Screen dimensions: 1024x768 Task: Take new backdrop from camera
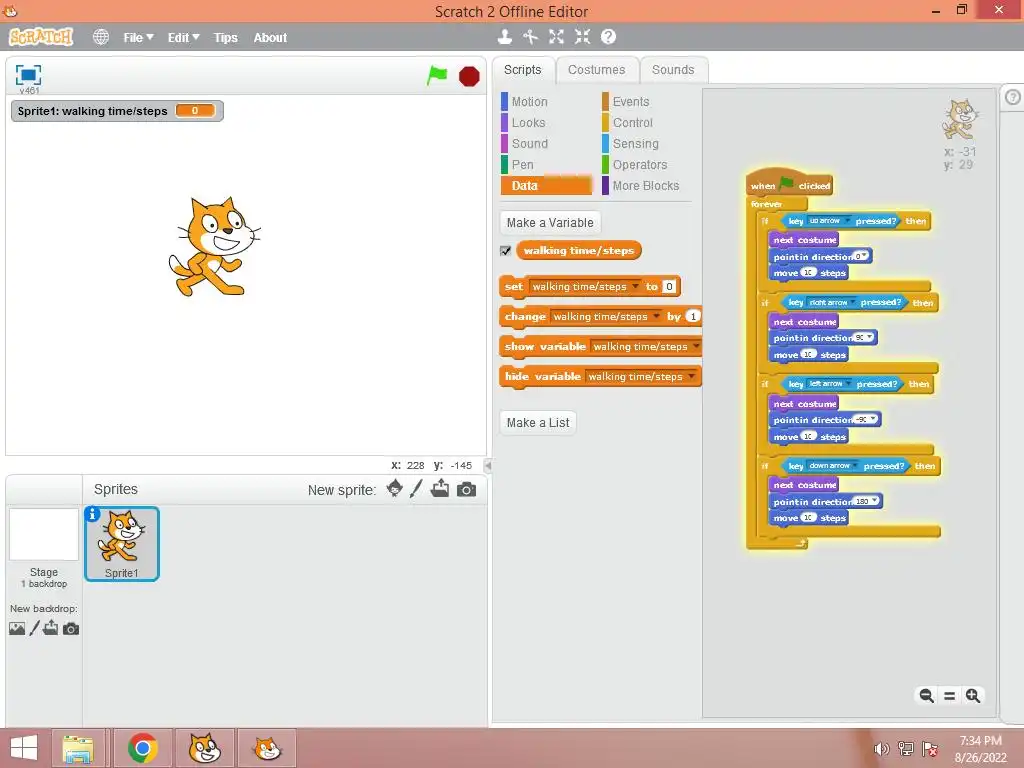click(71, 629)
